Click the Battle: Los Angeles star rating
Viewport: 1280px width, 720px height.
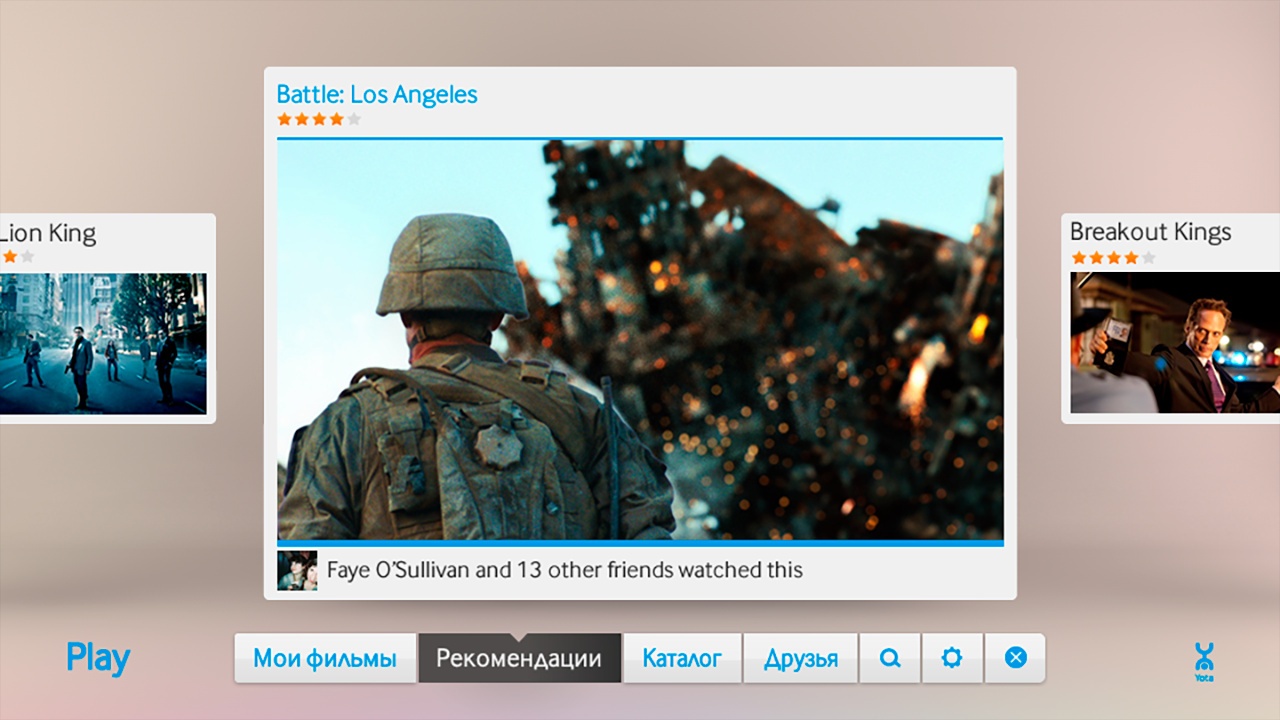point(319,119)
